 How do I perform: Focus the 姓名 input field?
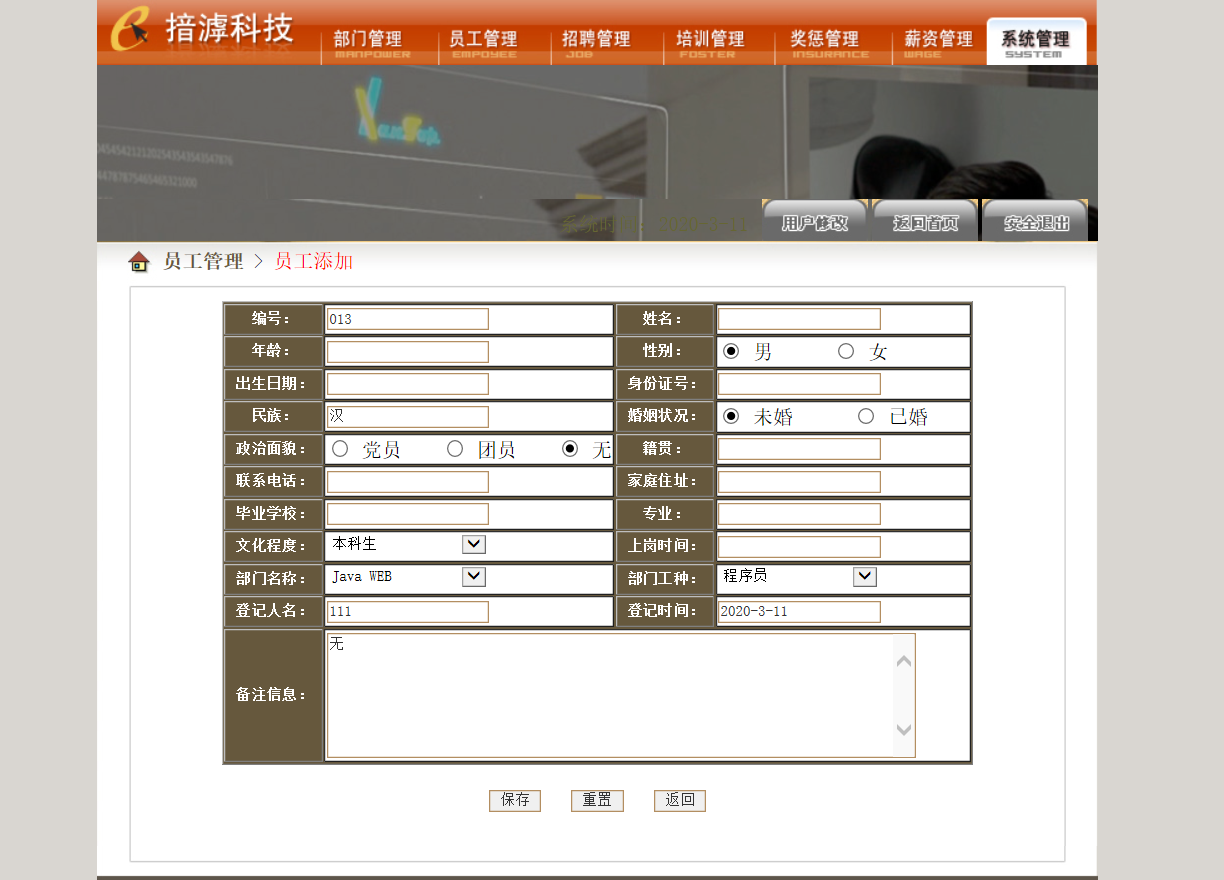coord(799,319)
